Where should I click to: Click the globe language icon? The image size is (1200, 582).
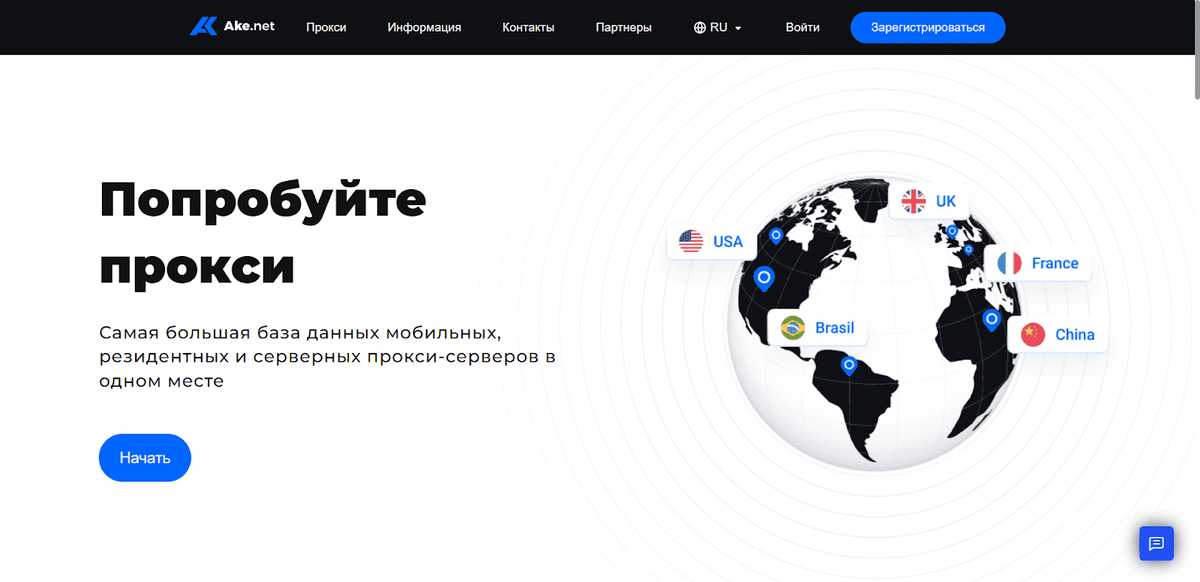pos(699,28)
